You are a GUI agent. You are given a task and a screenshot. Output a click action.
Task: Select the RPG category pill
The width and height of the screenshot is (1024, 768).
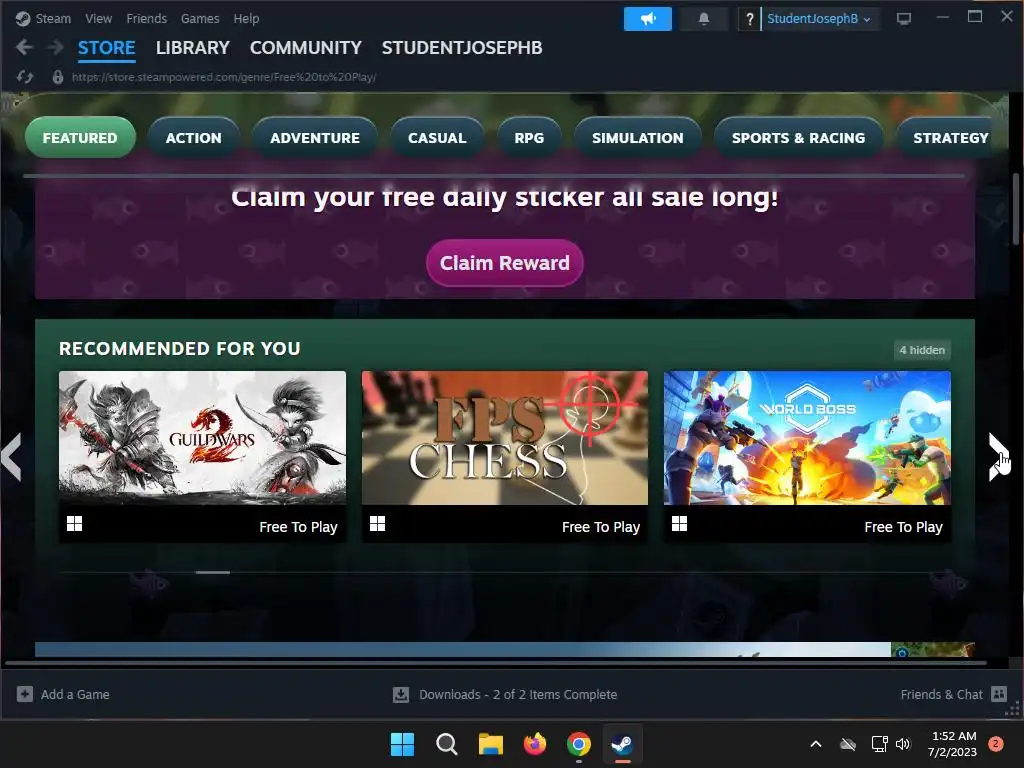(x=529, y=138)
